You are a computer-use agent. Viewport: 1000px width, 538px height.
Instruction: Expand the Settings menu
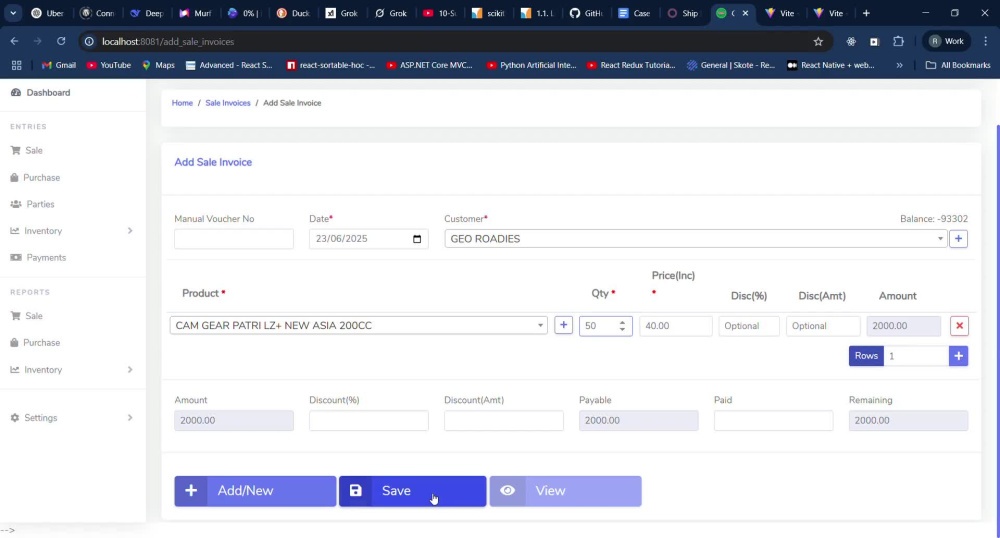(x=72, y=418)
